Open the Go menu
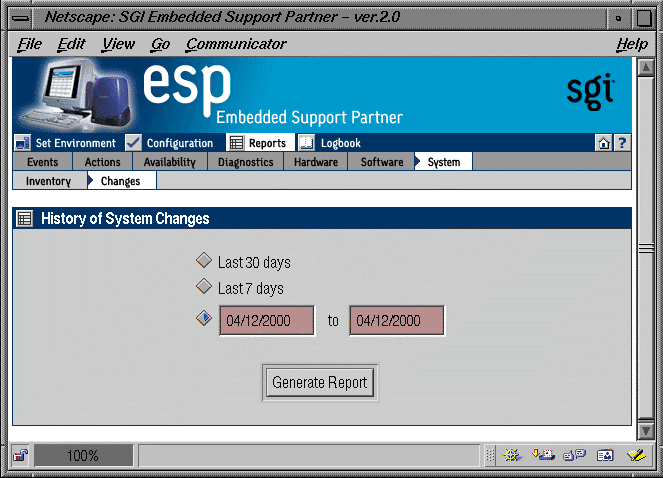This screenshot has width=663, height=478. [160, 44]
